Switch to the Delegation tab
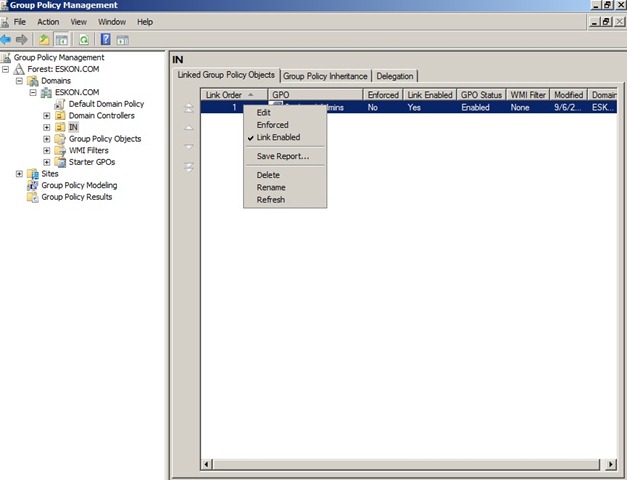The image size is (627, 480). [395, 76]
